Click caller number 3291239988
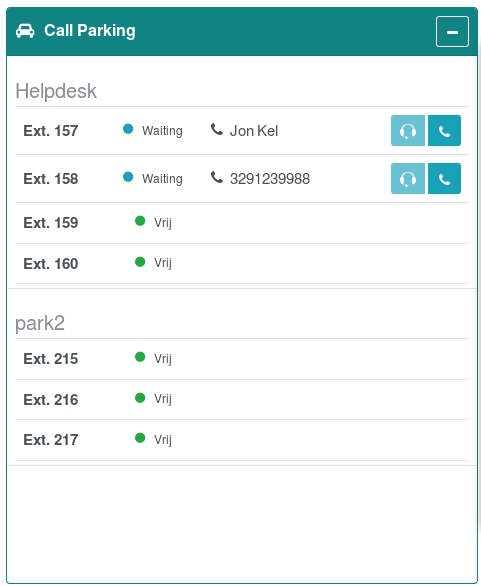Screen dimensions: 481x586 tap(270, 179)
